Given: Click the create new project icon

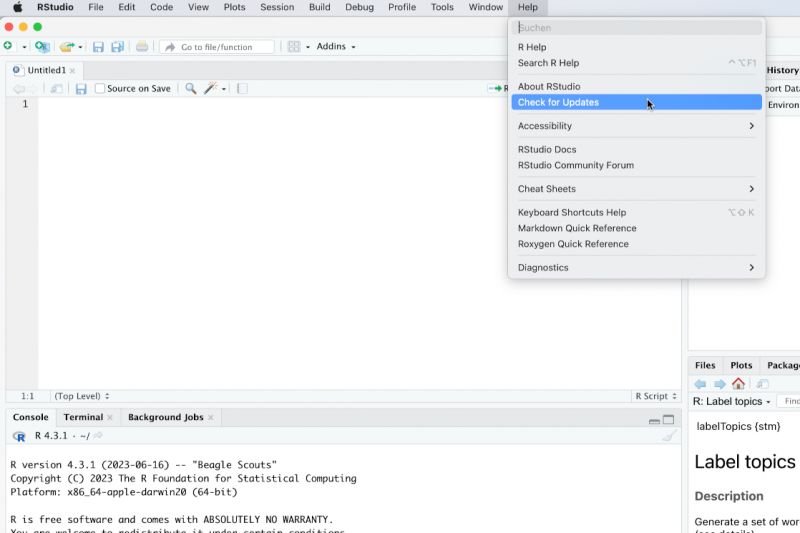Looking at the screenshot, I should pos(42,47).
